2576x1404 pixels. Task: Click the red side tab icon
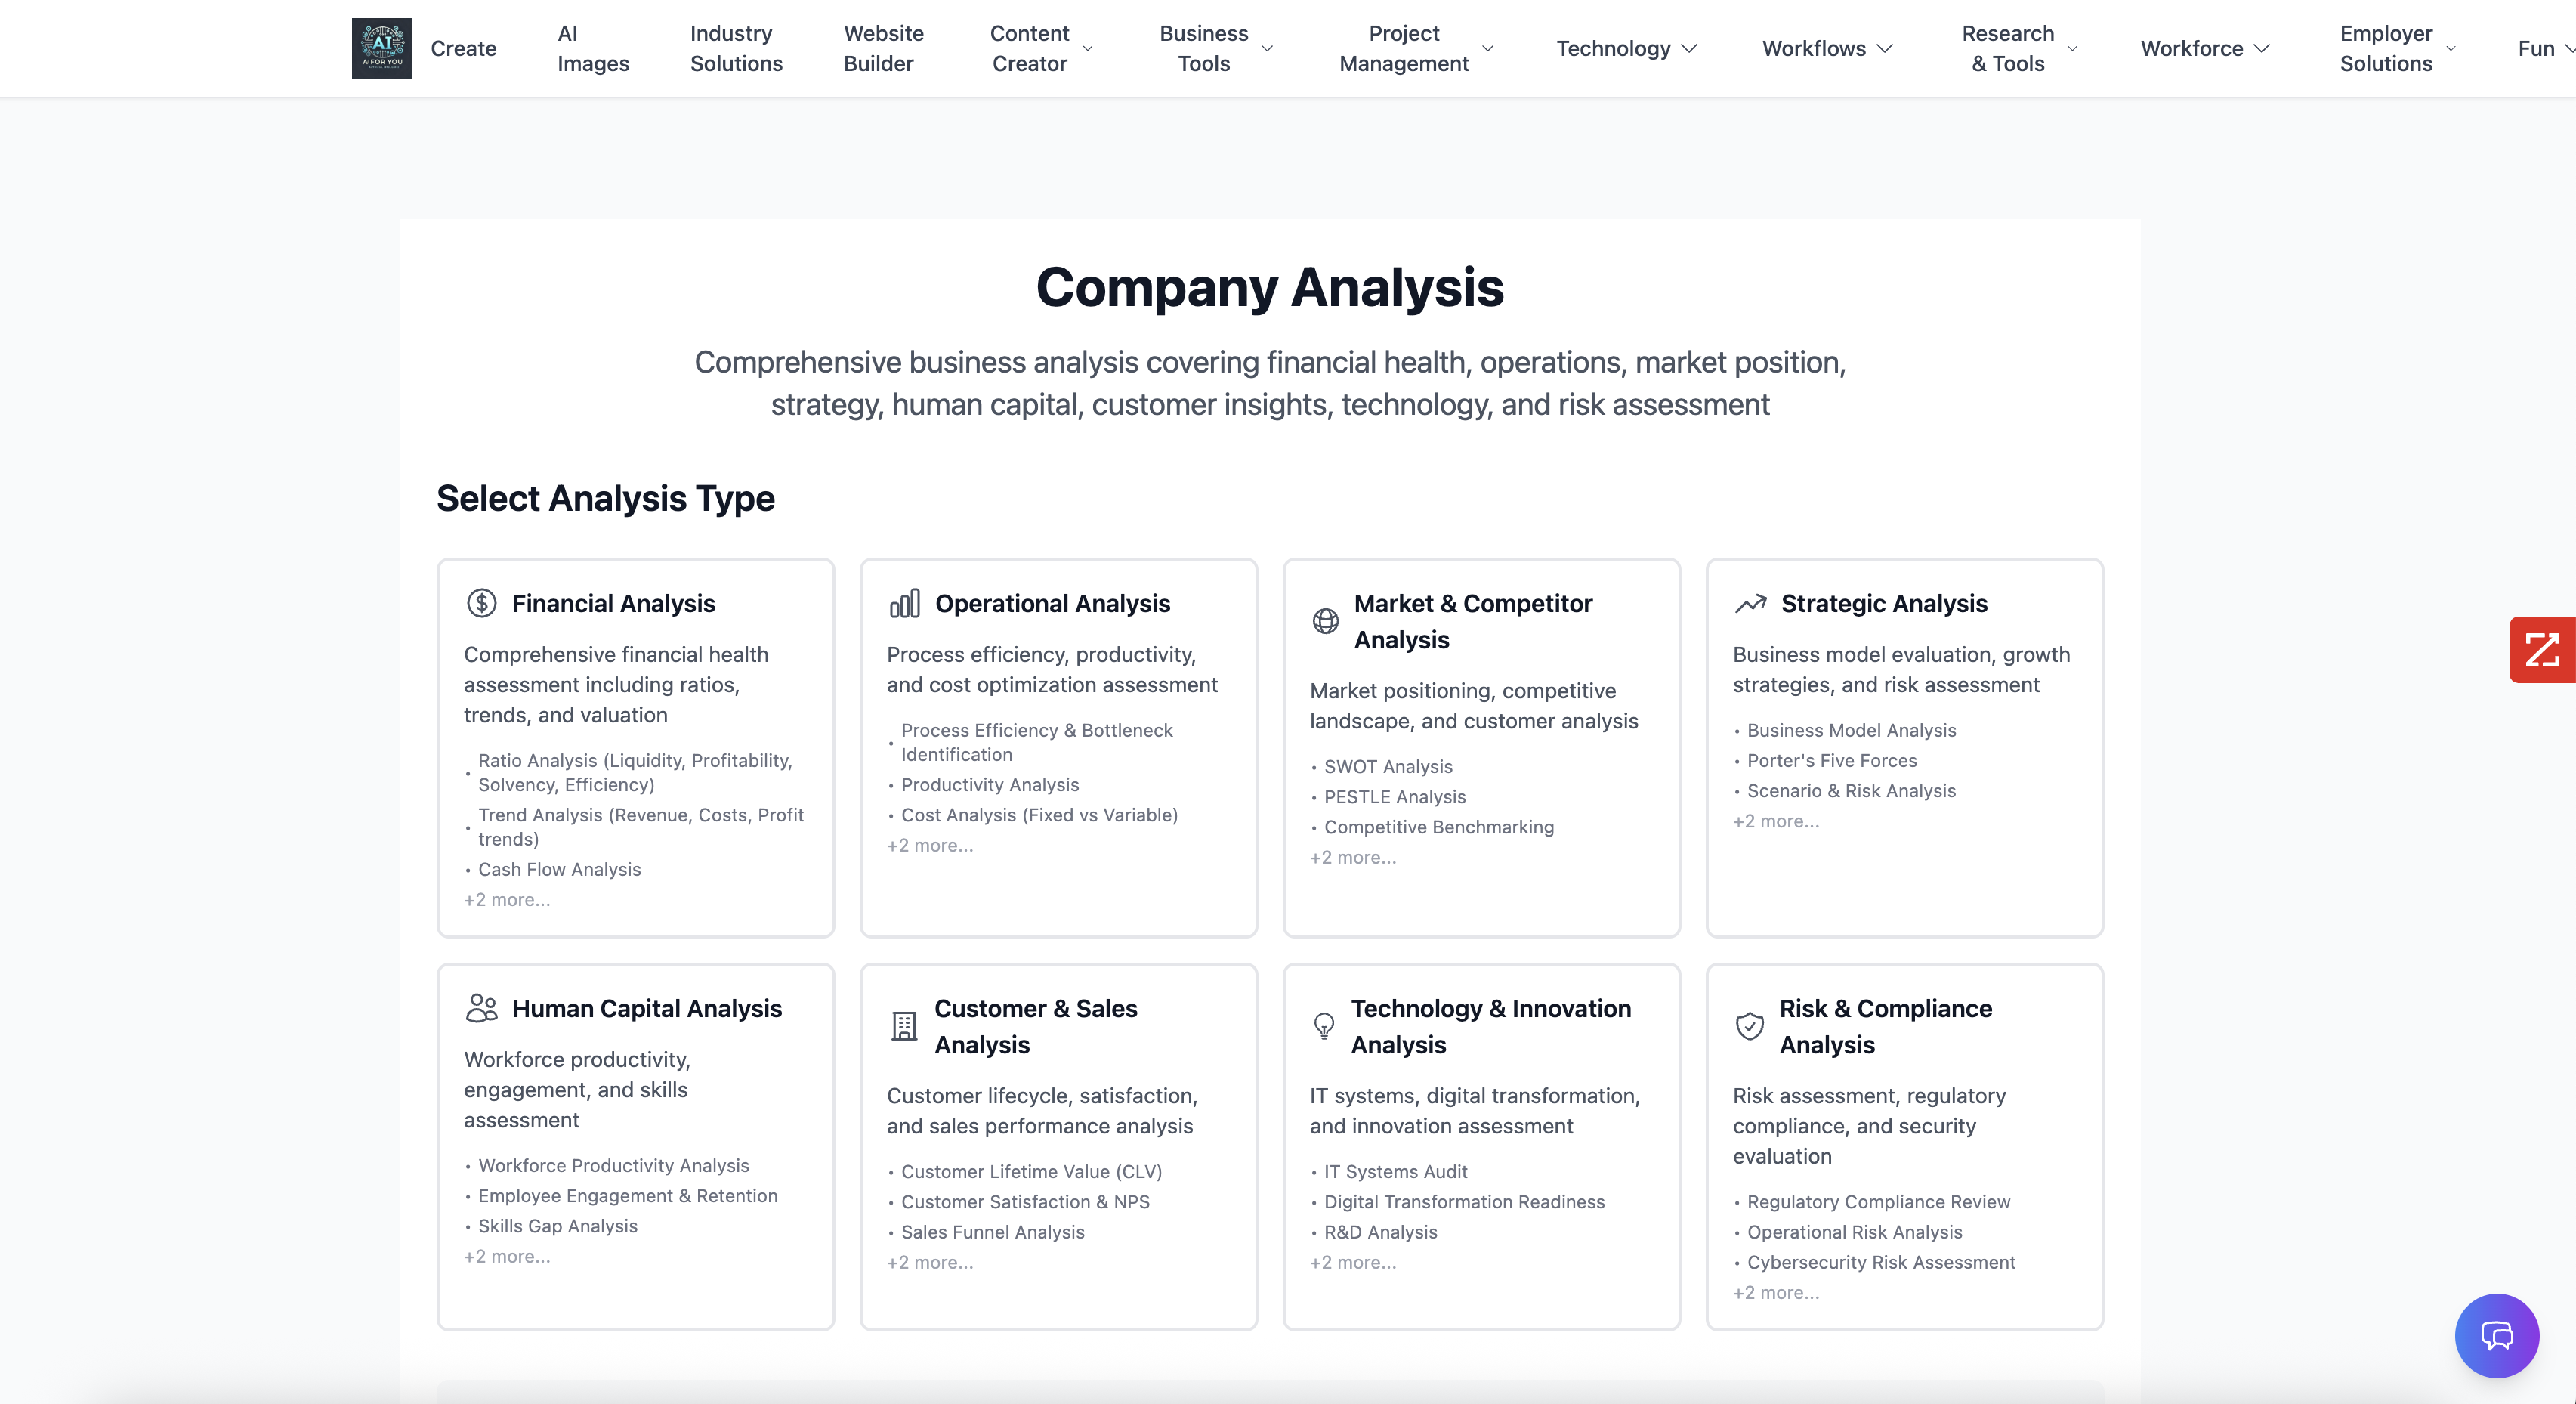pos(2542,650)
